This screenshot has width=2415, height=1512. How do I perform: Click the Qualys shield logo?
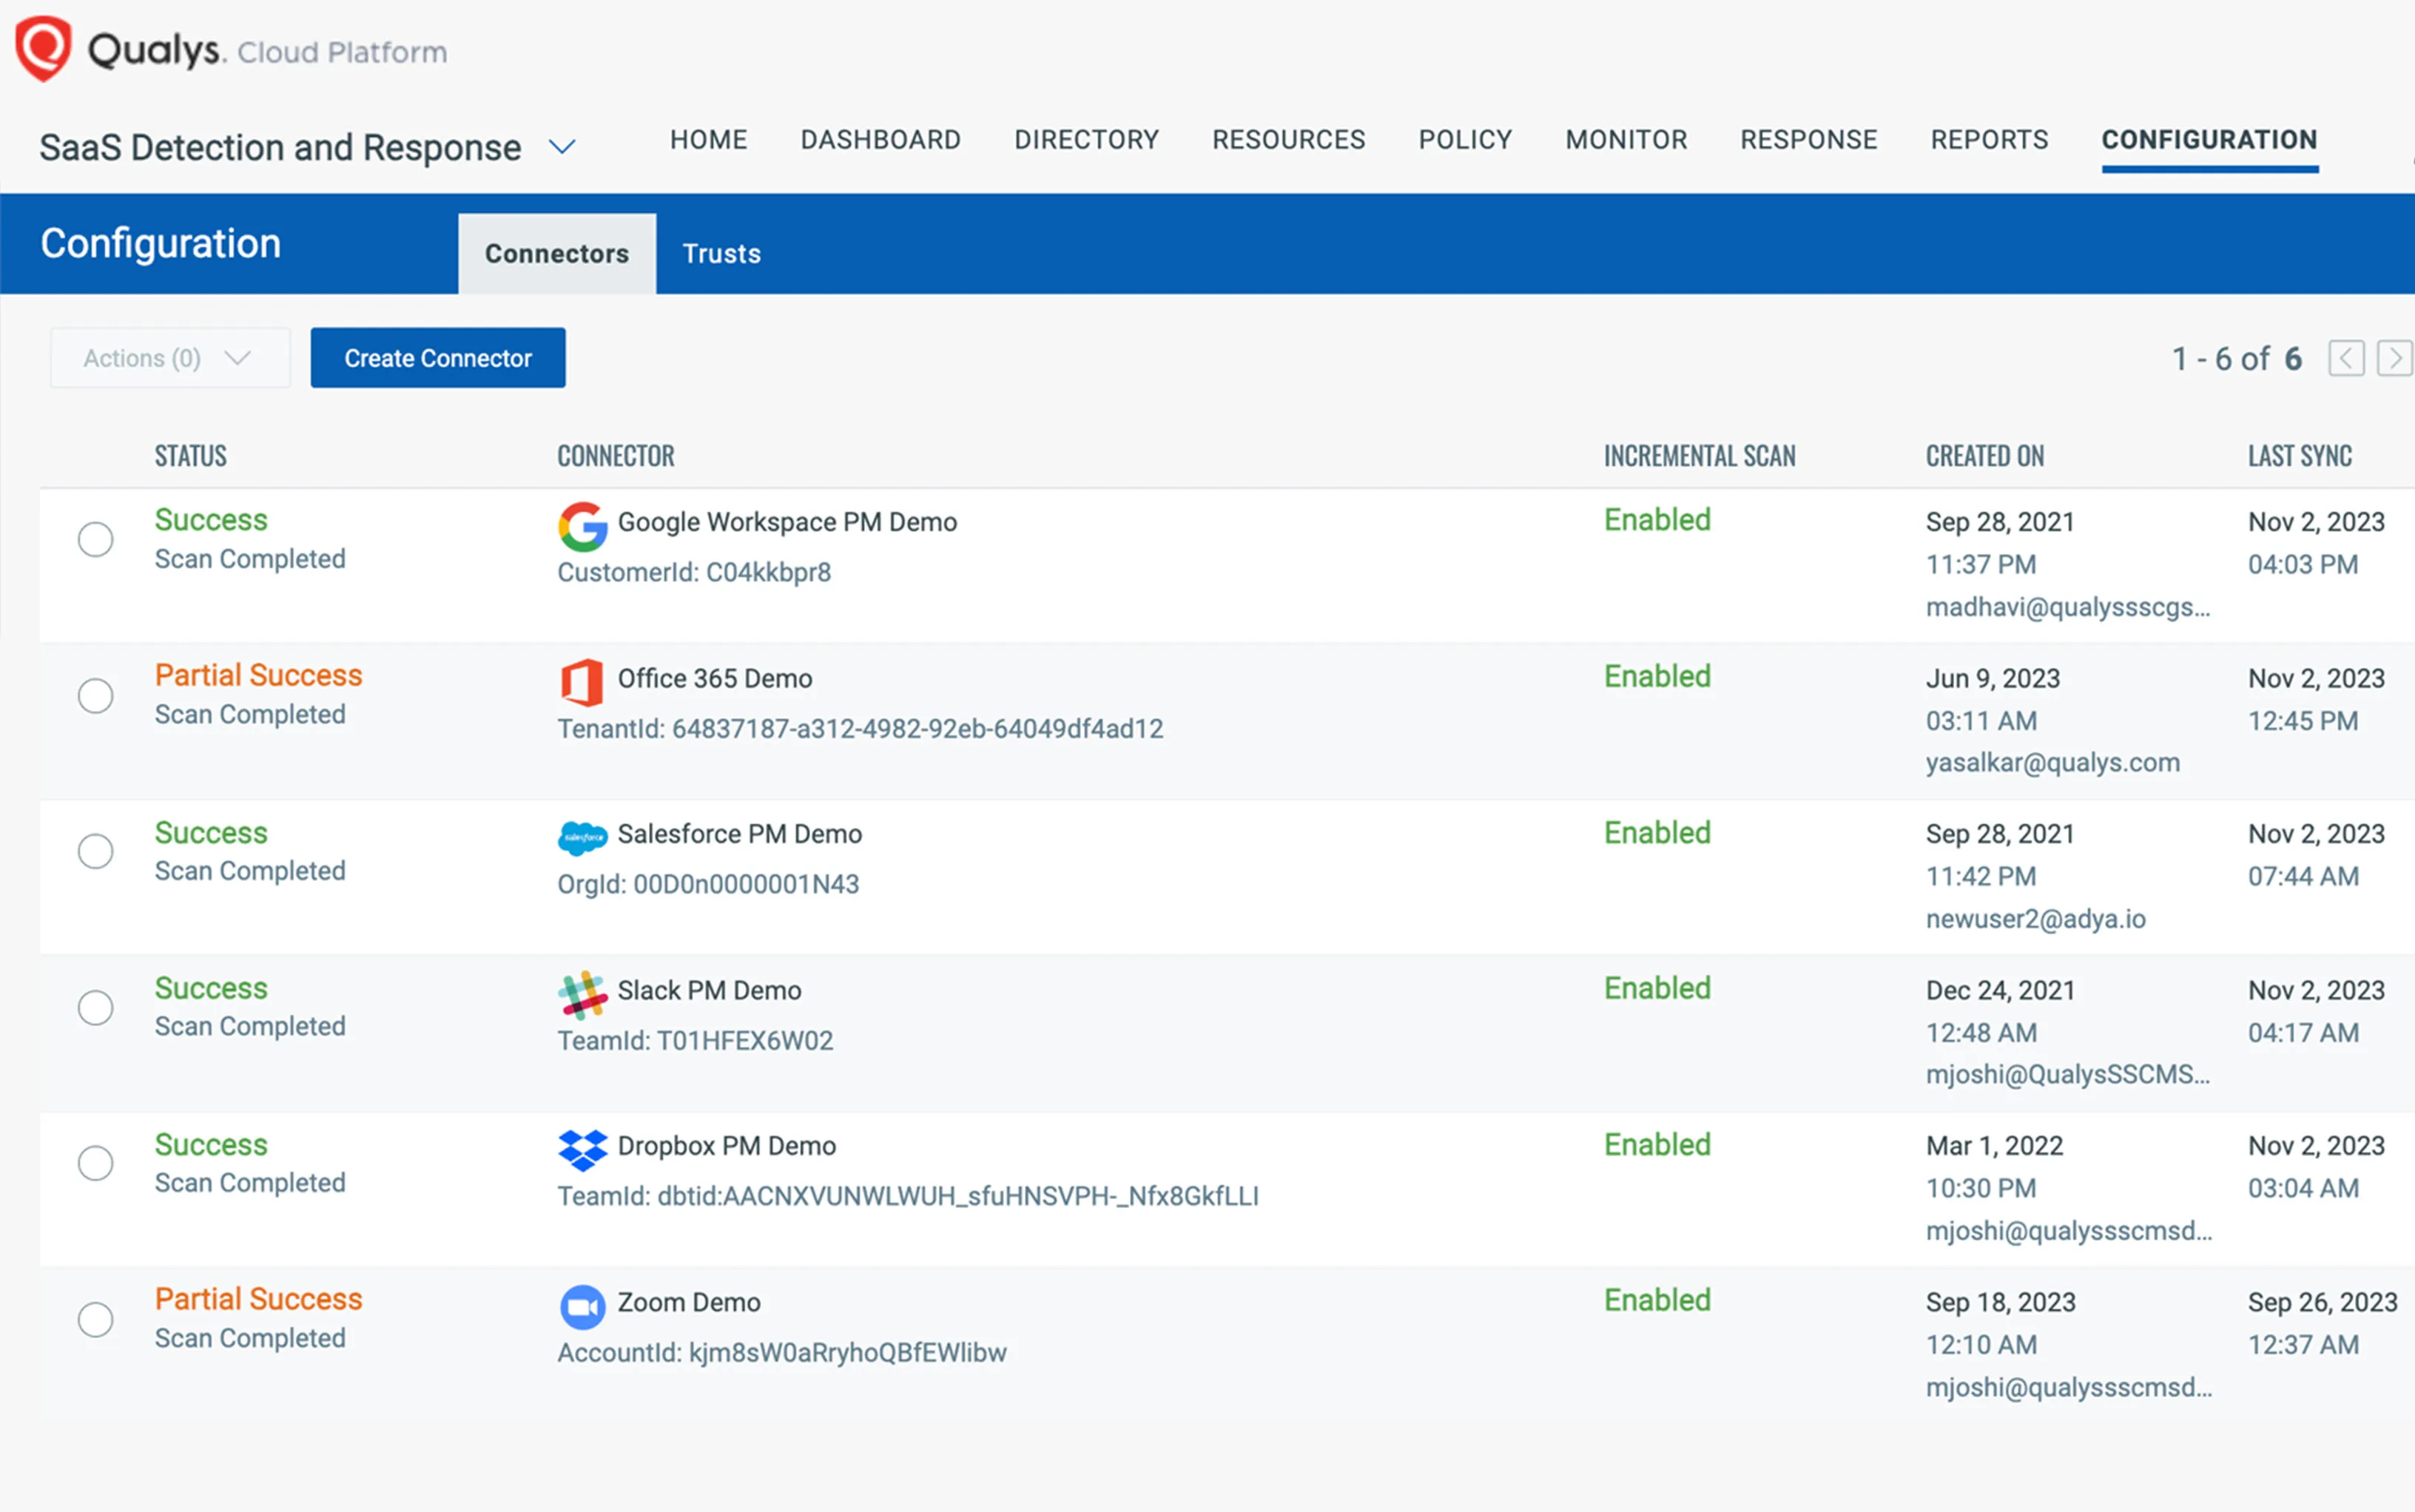(x=43, y=48)
